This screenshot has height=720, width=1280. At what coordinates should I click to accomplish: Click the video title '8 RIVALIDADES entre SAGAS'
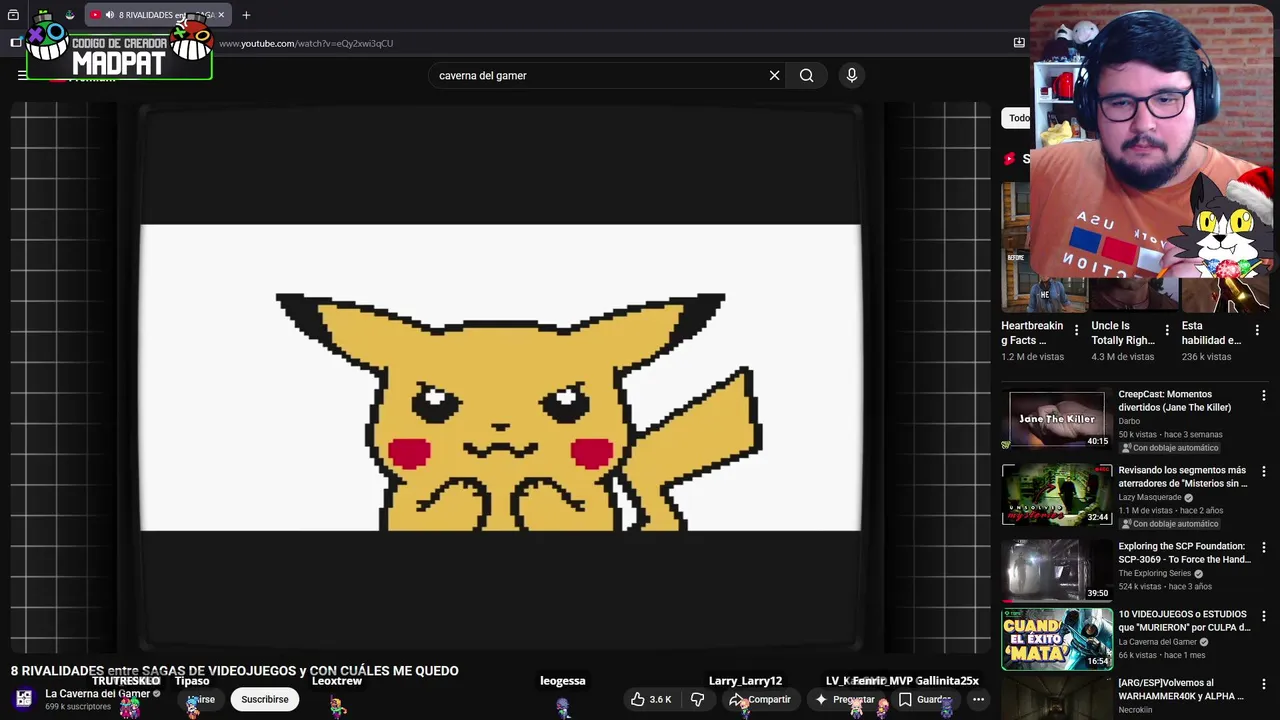click(234, 671)
